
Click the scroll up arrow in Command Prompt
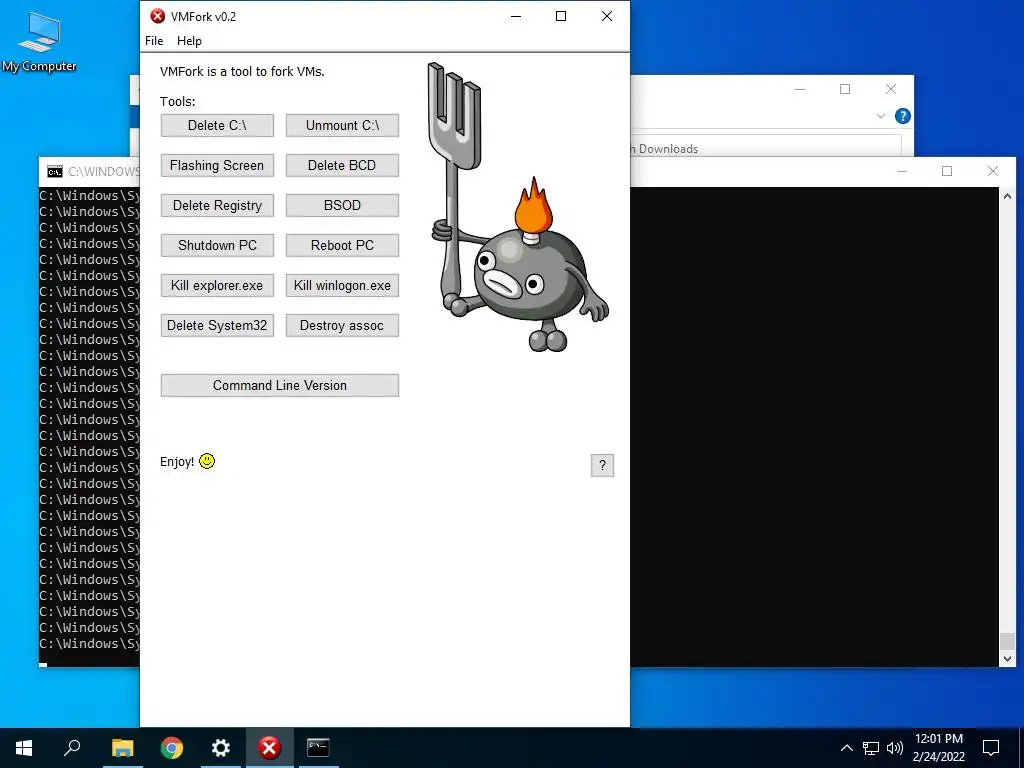tap(1008, 196)
